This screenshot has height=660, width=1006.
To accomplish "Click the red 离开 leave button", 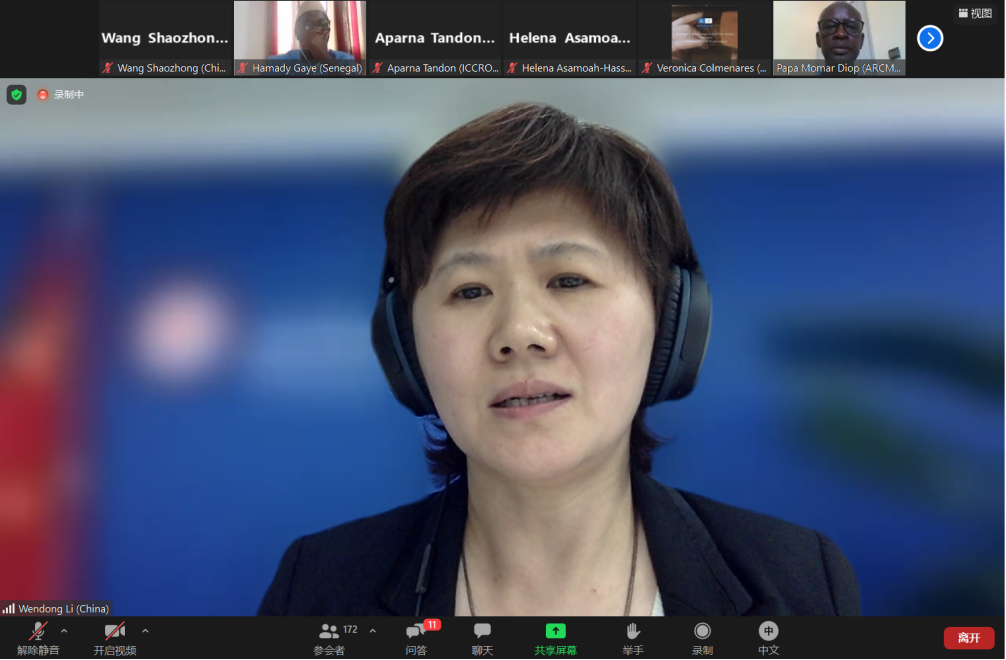I will [x=968, y=638].
